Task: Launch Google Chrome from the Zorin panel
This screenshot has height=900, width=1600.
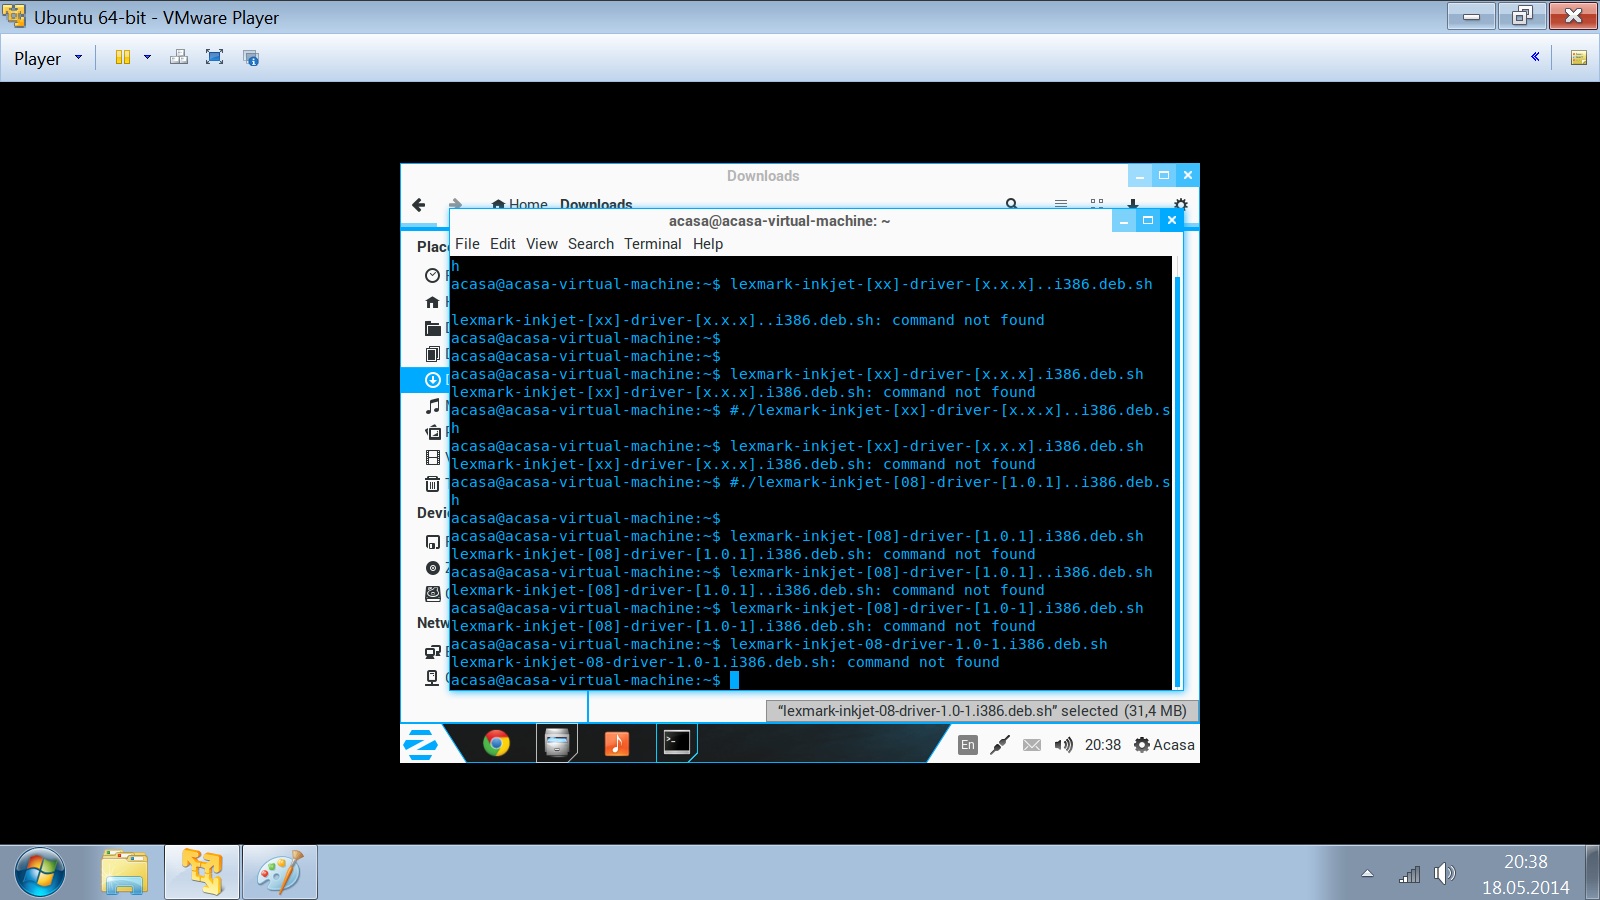Action: click(496, 743)
